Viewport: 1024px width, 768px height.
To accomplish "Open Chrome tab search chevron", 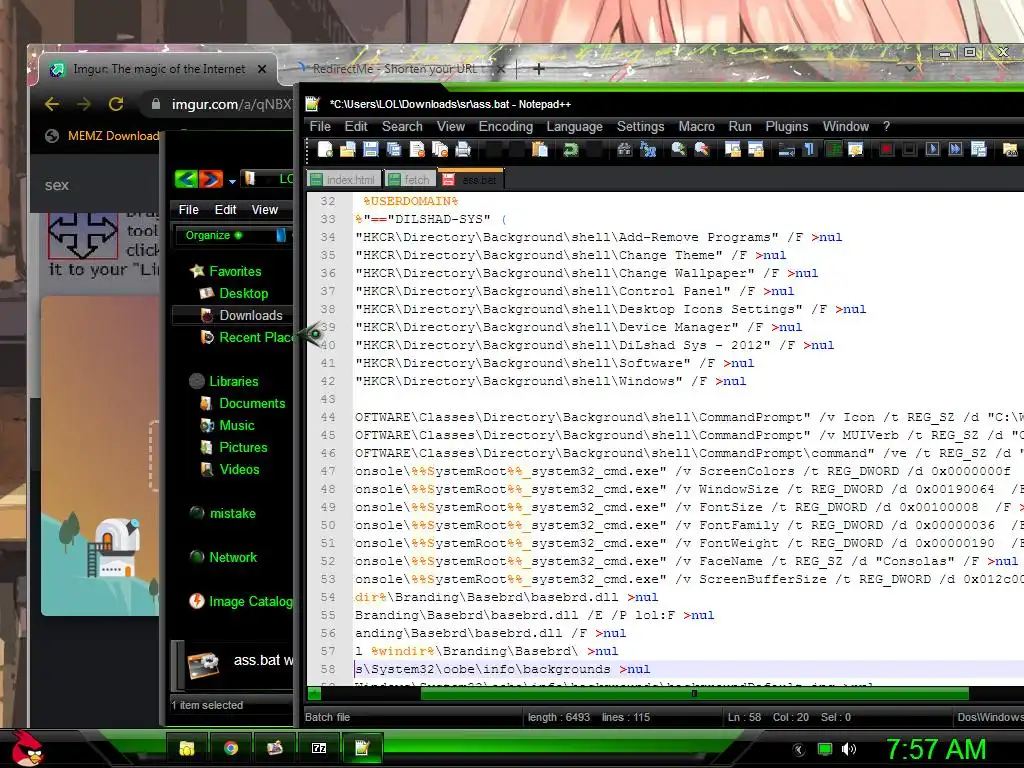I will click(x=910, y=68).
